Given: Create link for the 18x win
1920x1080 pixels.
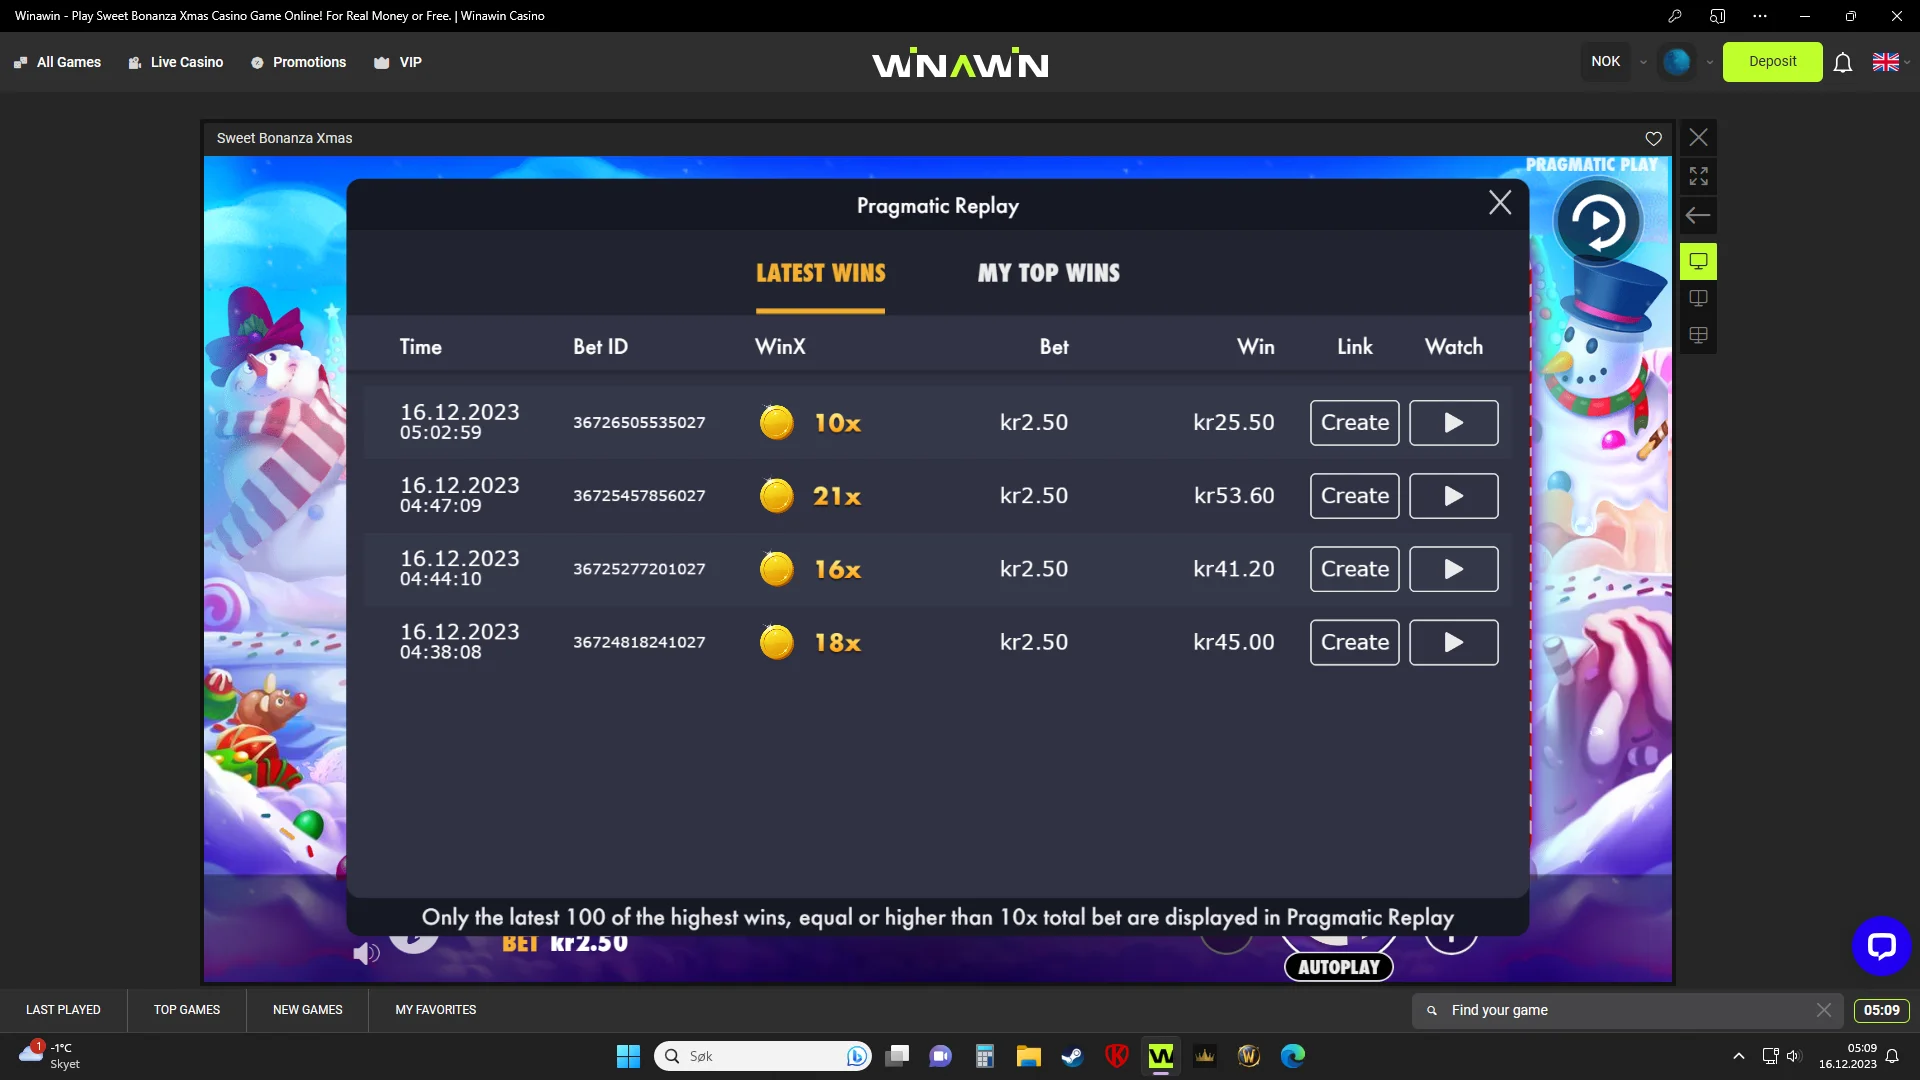Looking at the screenshot, I should (1355, 642).
